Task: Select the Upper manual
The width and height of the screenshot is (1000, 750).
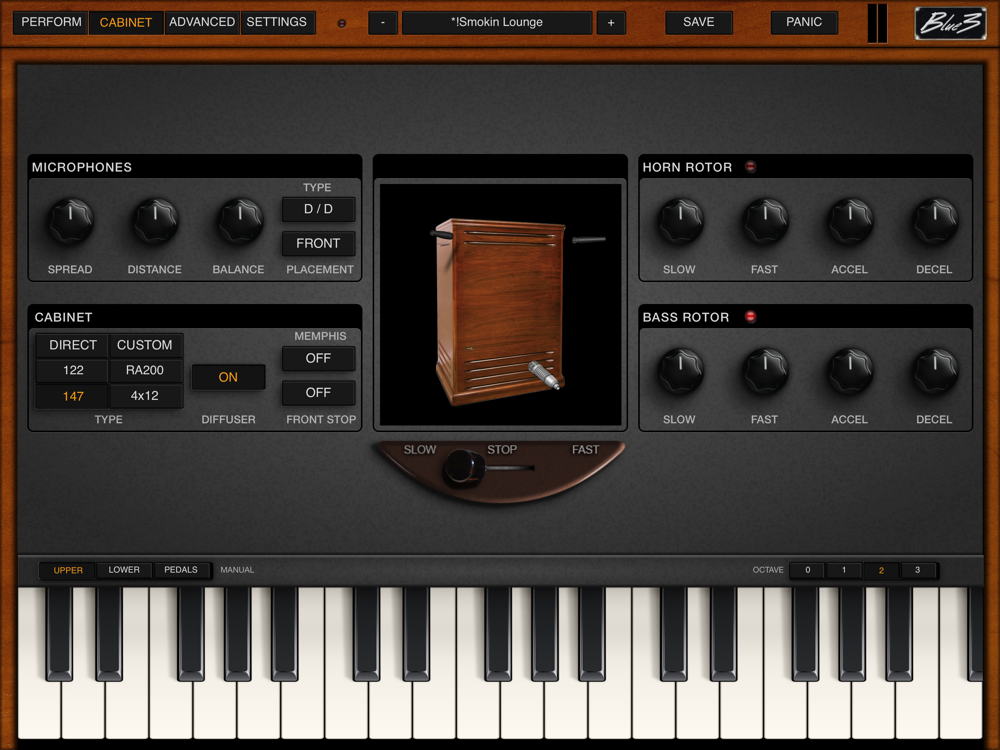Action: click(x=68, y=570)
